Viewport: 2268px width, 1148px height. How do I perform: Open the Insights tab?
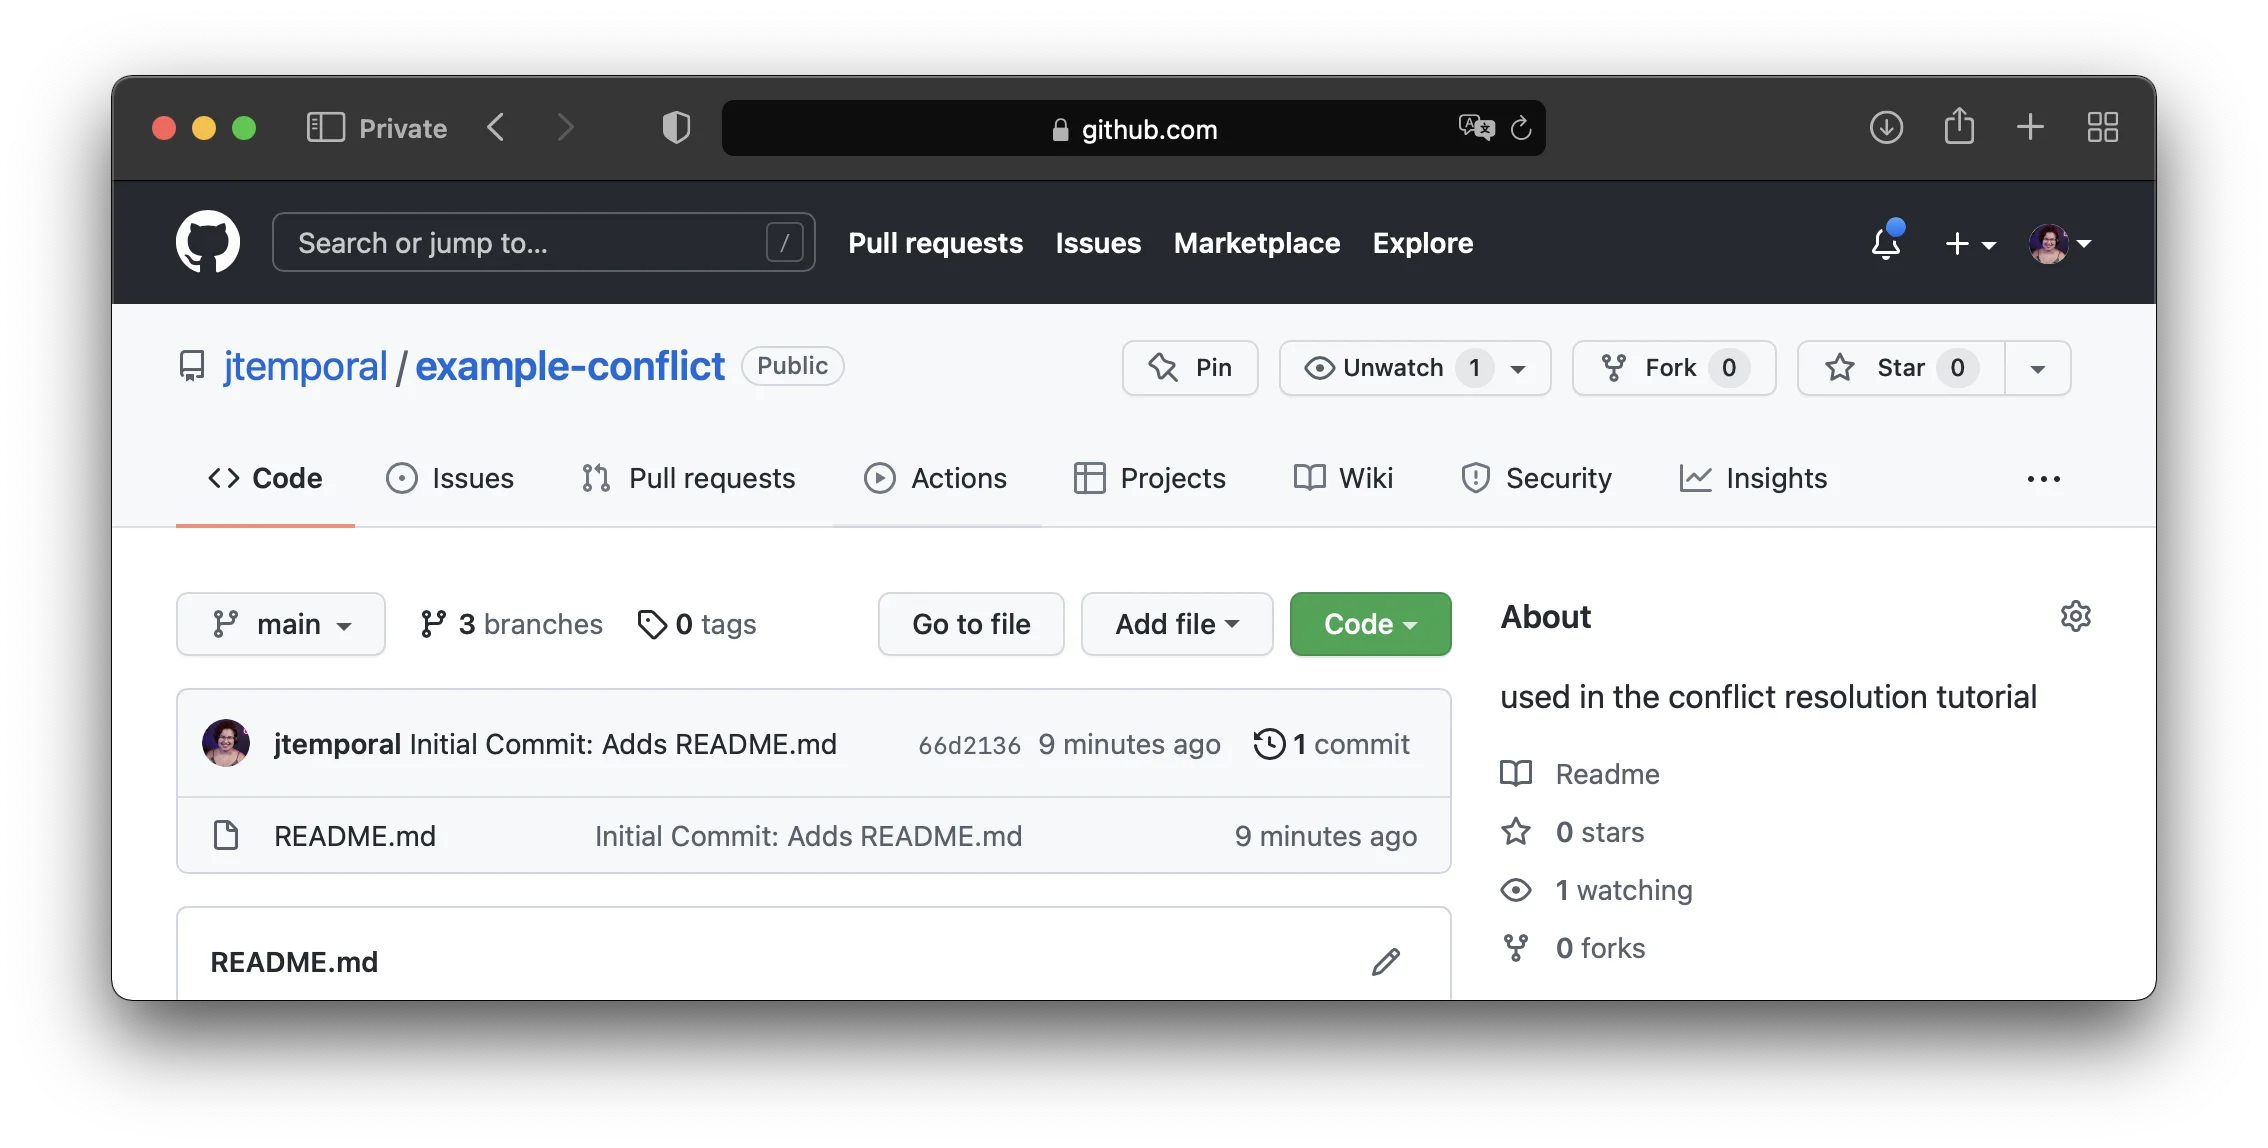pyautogui.click(x=1753, y=478)
